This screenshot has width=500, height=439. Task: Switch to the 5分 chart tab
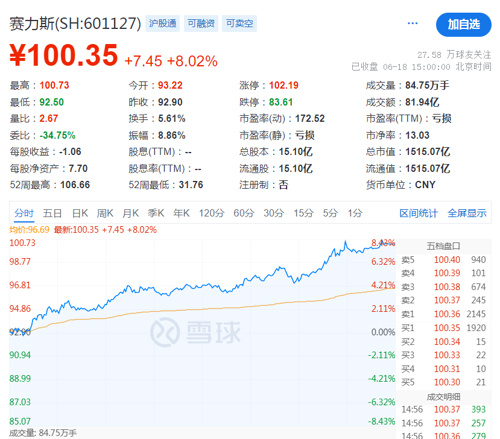pyautogui.click(x=330, y=213)
